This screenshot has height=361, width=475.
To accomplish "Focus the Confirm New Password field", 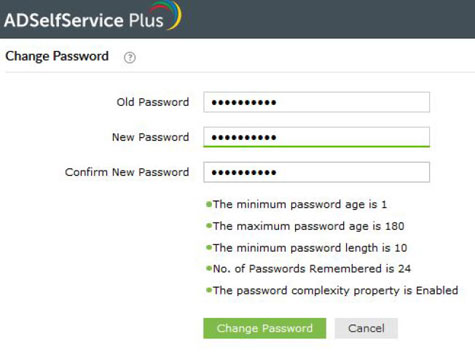I will click(316, 172).
